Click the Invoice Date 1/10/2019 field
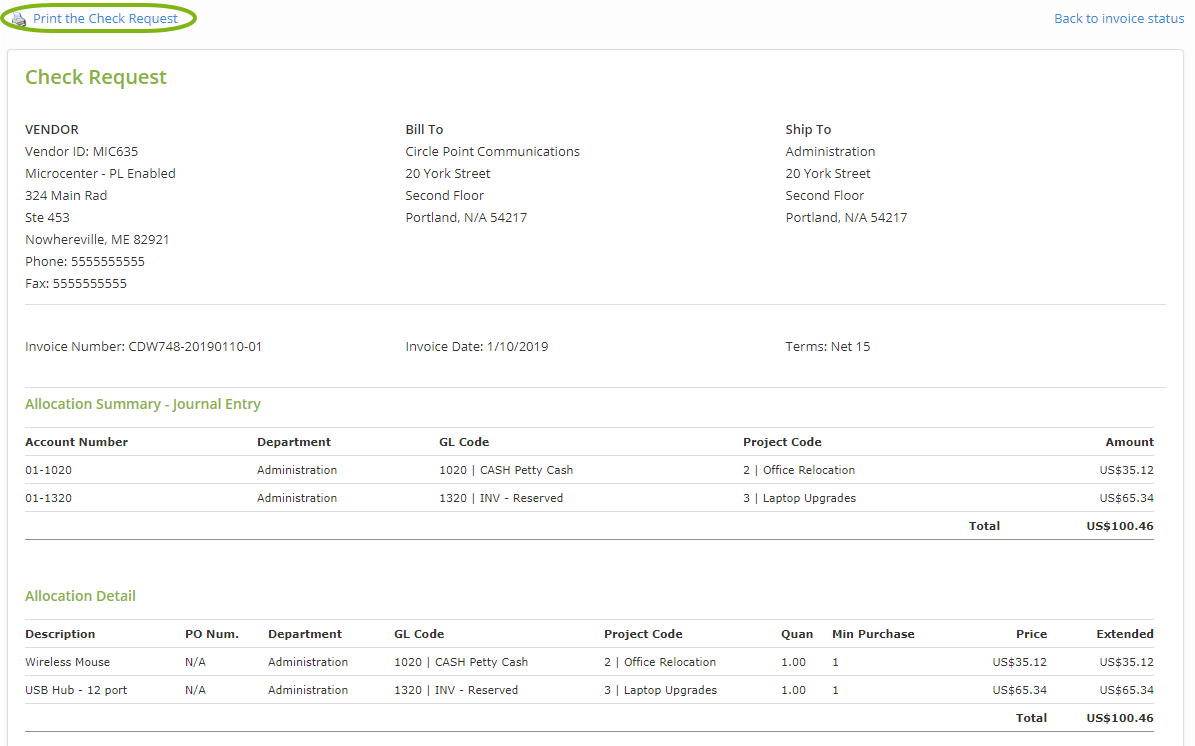 (x=476, y=347)
